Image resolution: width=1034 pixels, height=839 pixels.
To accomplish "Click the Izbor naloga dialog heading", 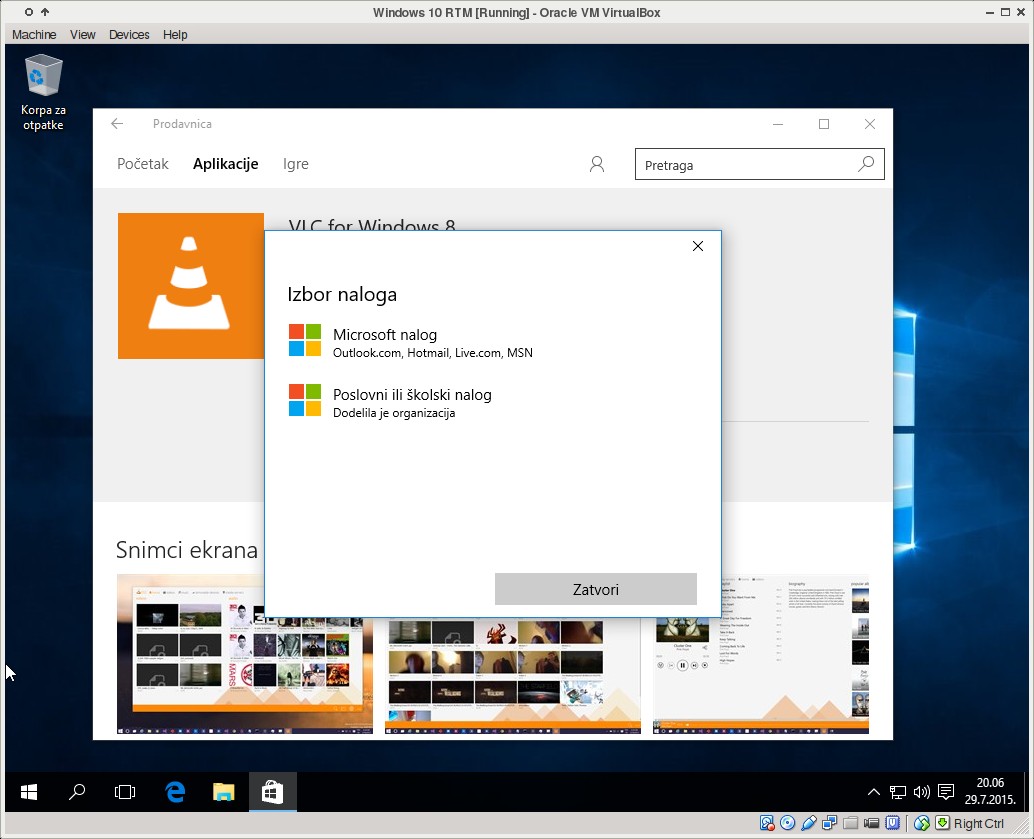I will pos(342,294).
